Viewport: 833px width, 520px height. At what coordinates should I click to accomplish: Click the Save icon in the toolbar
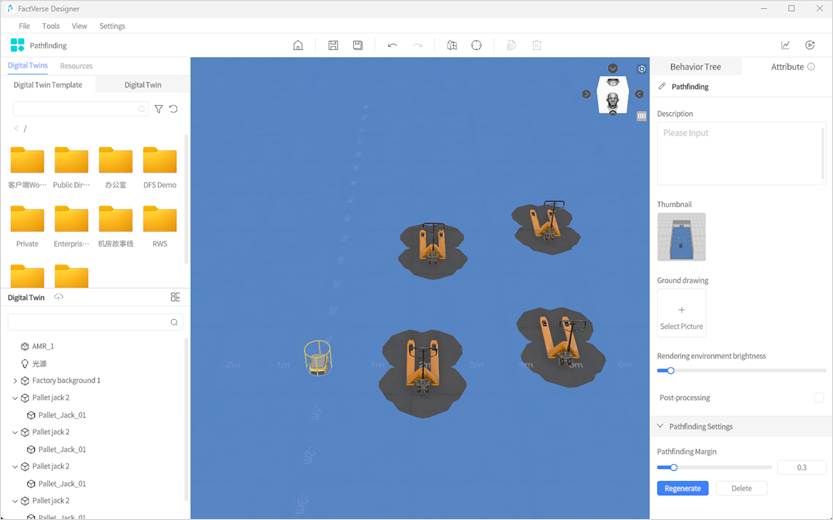(x=333, y=45)
